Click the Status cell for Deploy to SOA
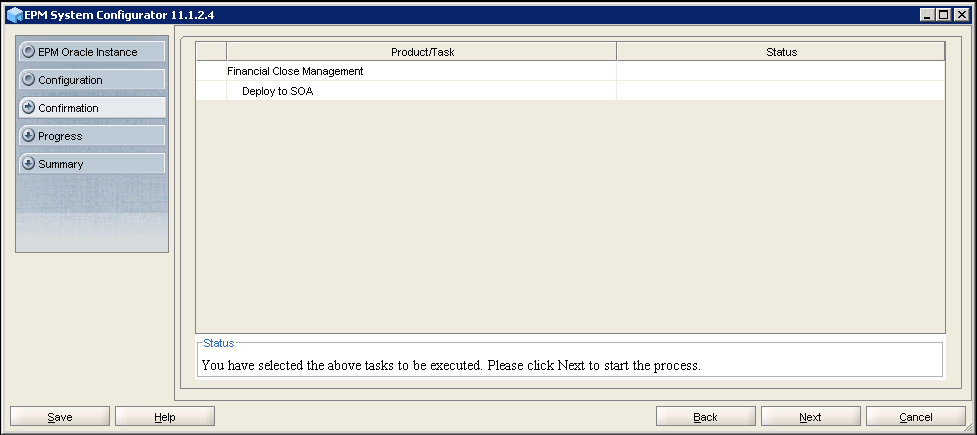Viewport: 977px width, 435px height. click(780, 91)
